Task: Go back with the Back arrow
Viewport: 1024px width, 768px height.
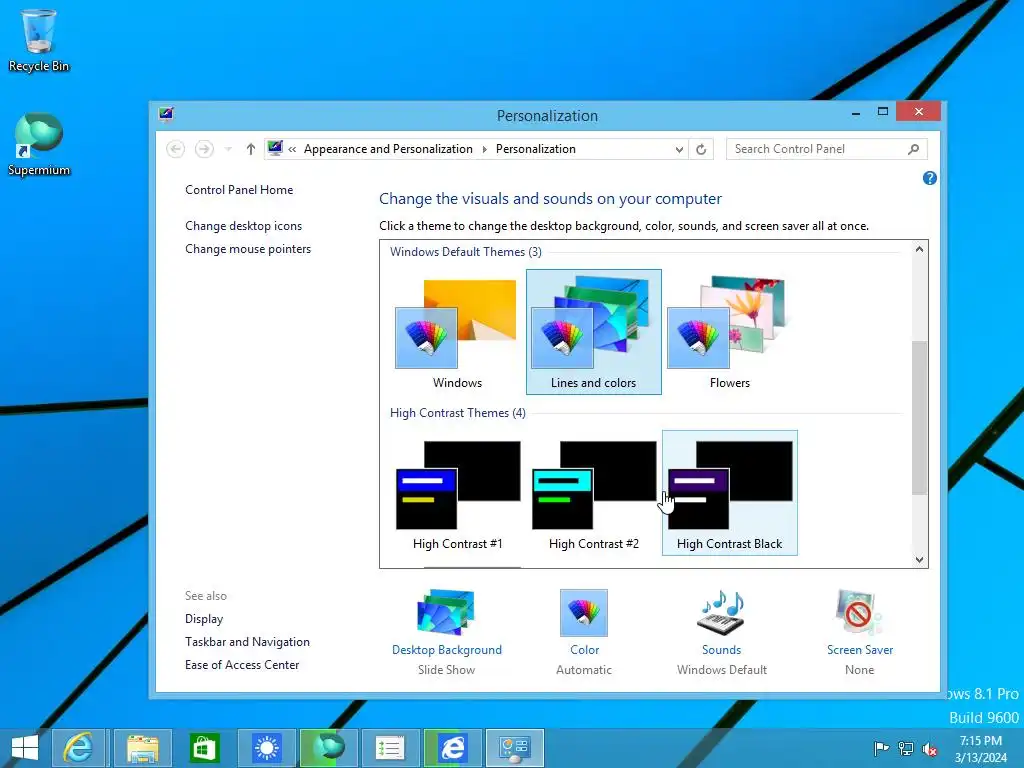Action: pyautogui.click(x=175, y=149)
